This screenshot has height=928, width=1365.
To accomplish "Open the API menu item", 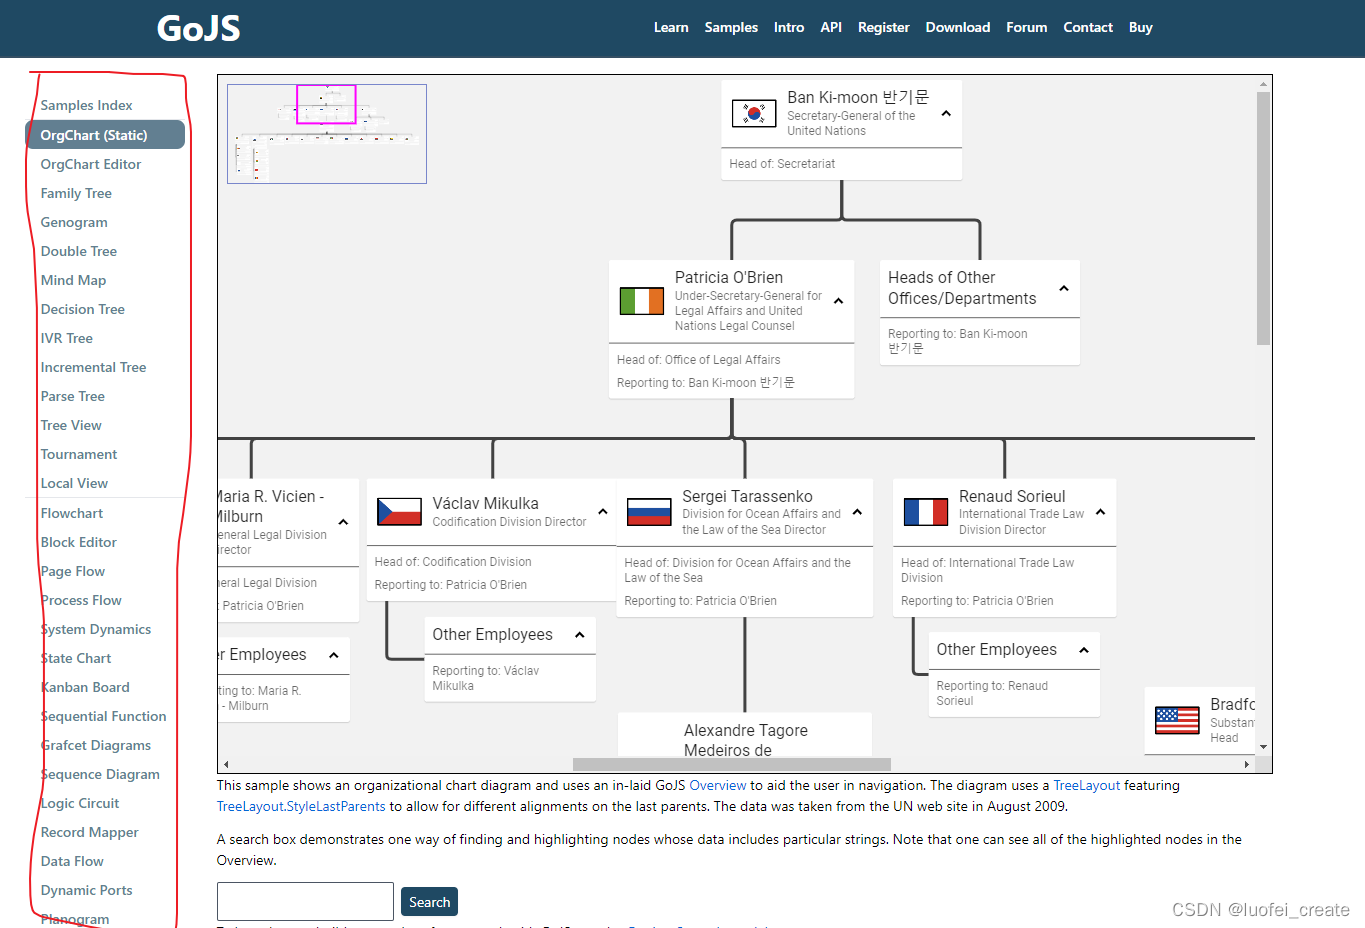I will pyautogui.click(x=831, y=28).
